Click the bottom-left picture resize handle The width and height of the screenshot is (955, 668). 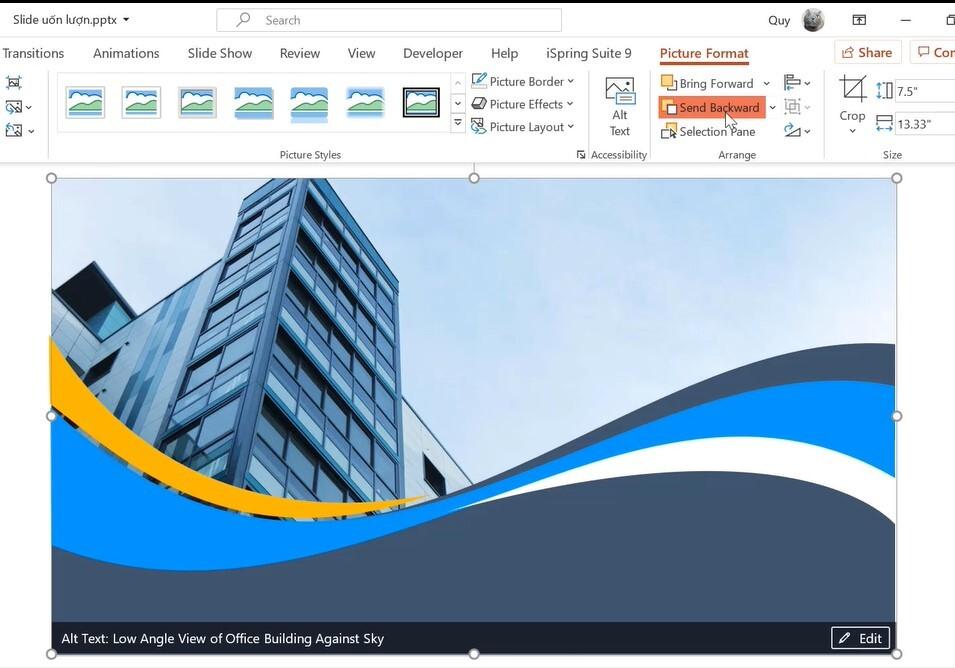pos(51,653)
